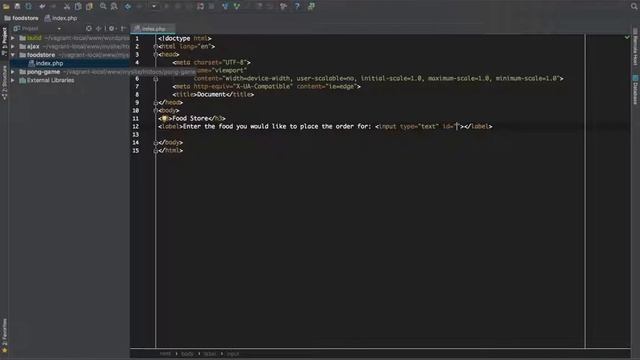Hide the Project panel with the hide icon
640x360 pixels.
(x=123, y=29)
